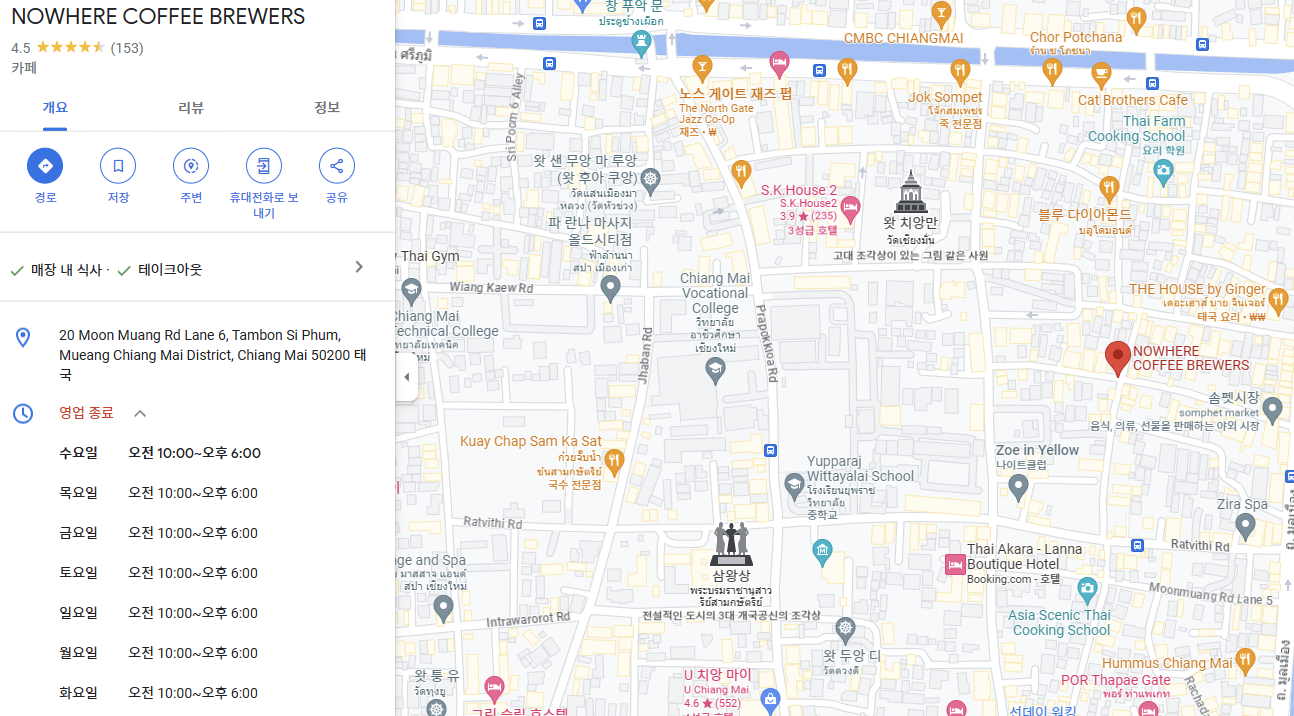Click the 수요일 hours row
Image resolution: width=1294 pixels, height=716 pixels.
click(x=160, y=453)
